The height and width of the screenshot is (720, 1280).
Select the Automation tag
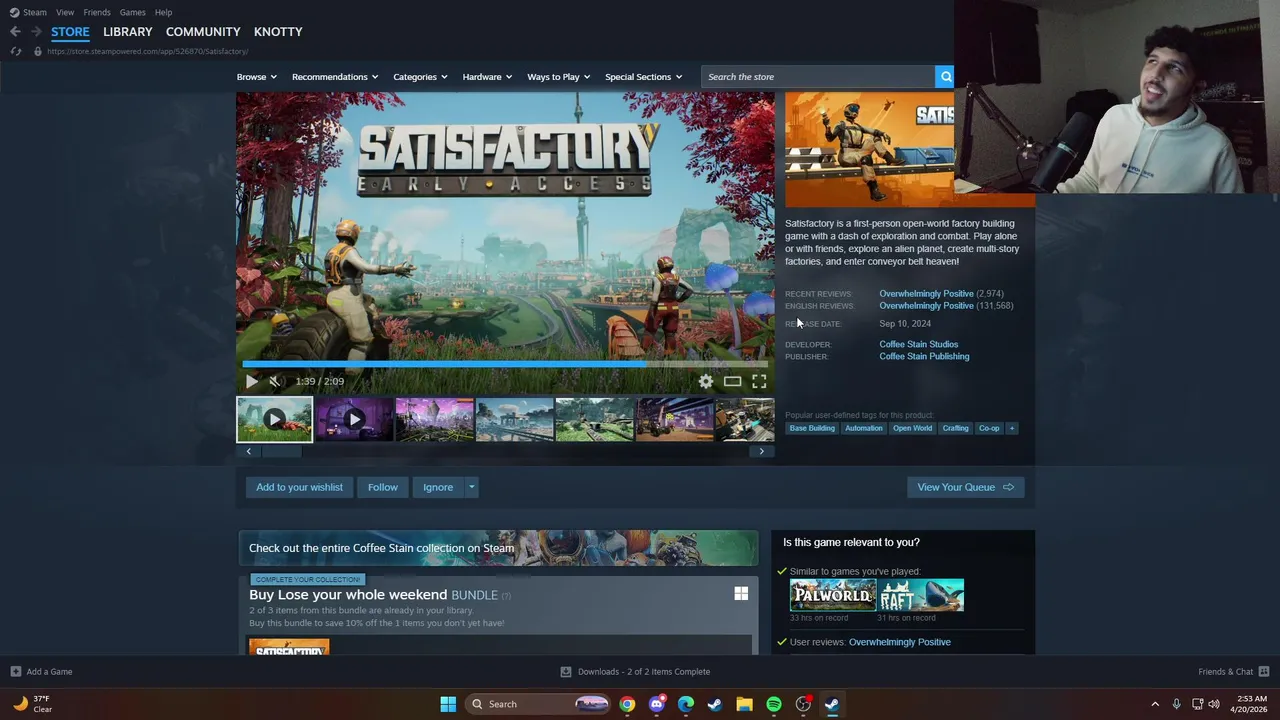coord(864,428)
